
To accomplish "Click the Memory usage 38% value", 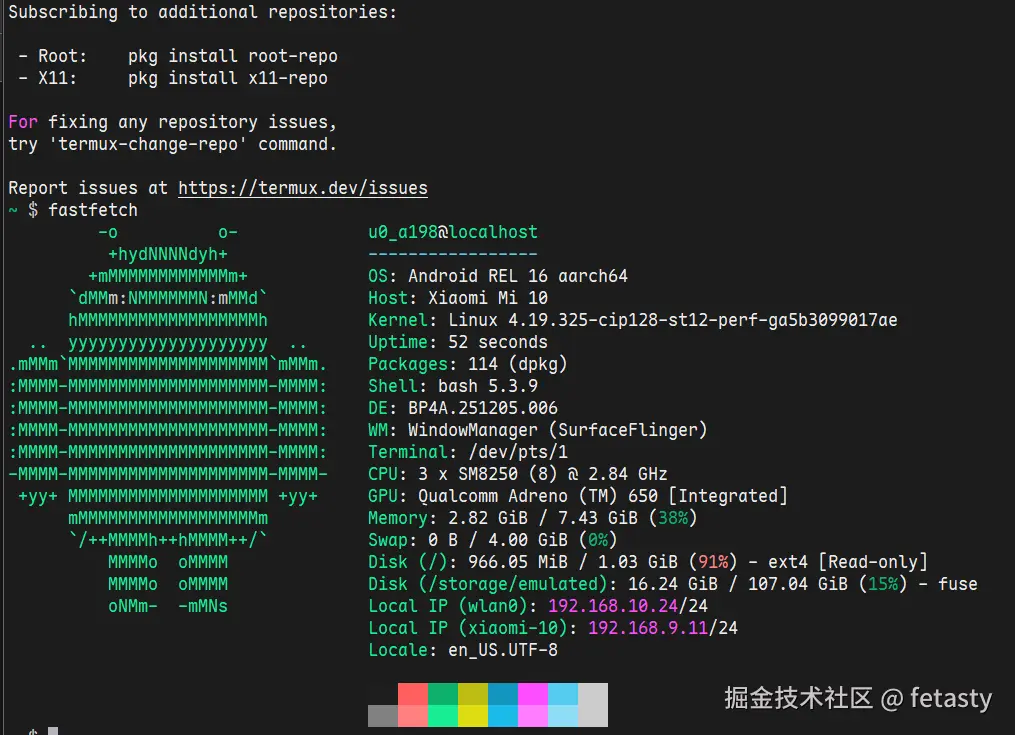I will click(x=673, y=518).
